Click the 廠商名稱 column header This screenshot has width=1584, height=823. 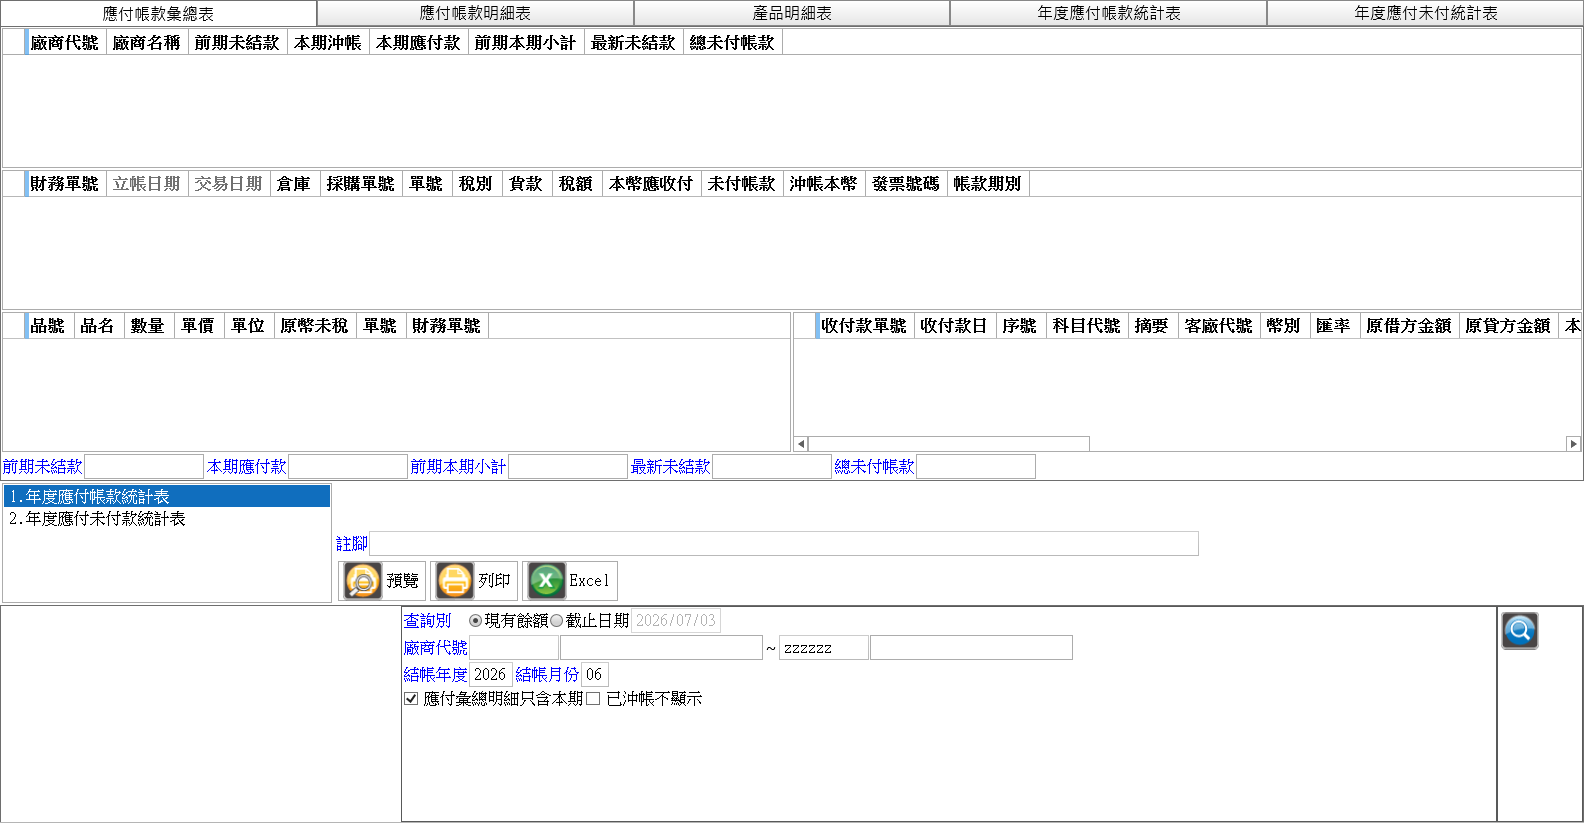(147, 43)
